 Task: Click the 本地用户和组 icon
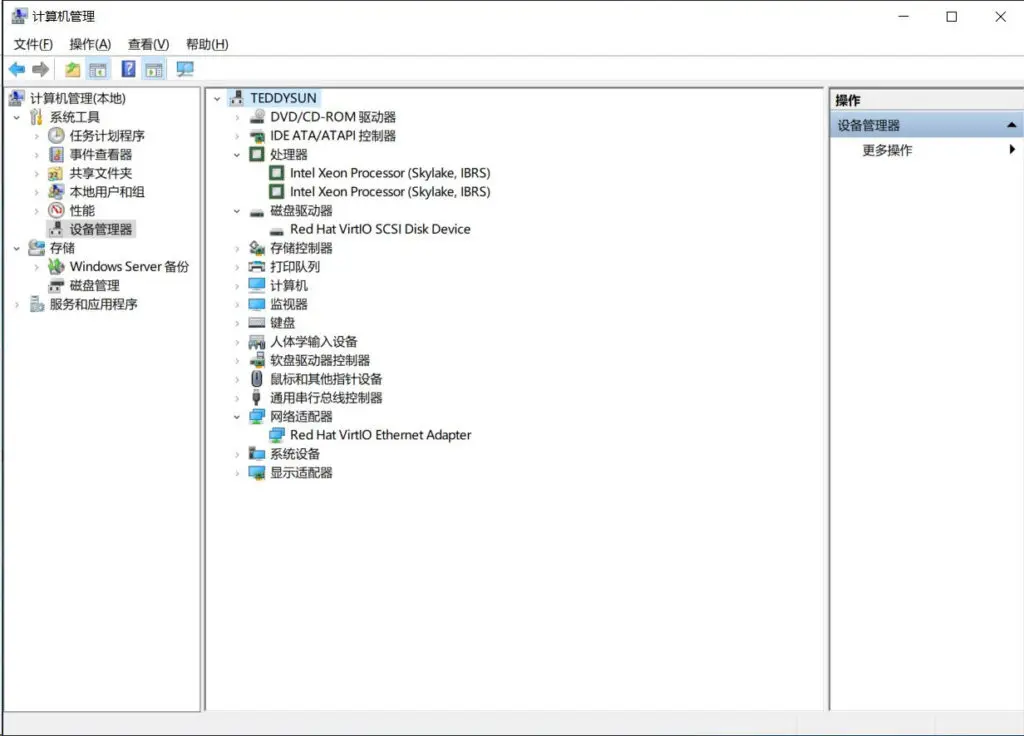56,191
